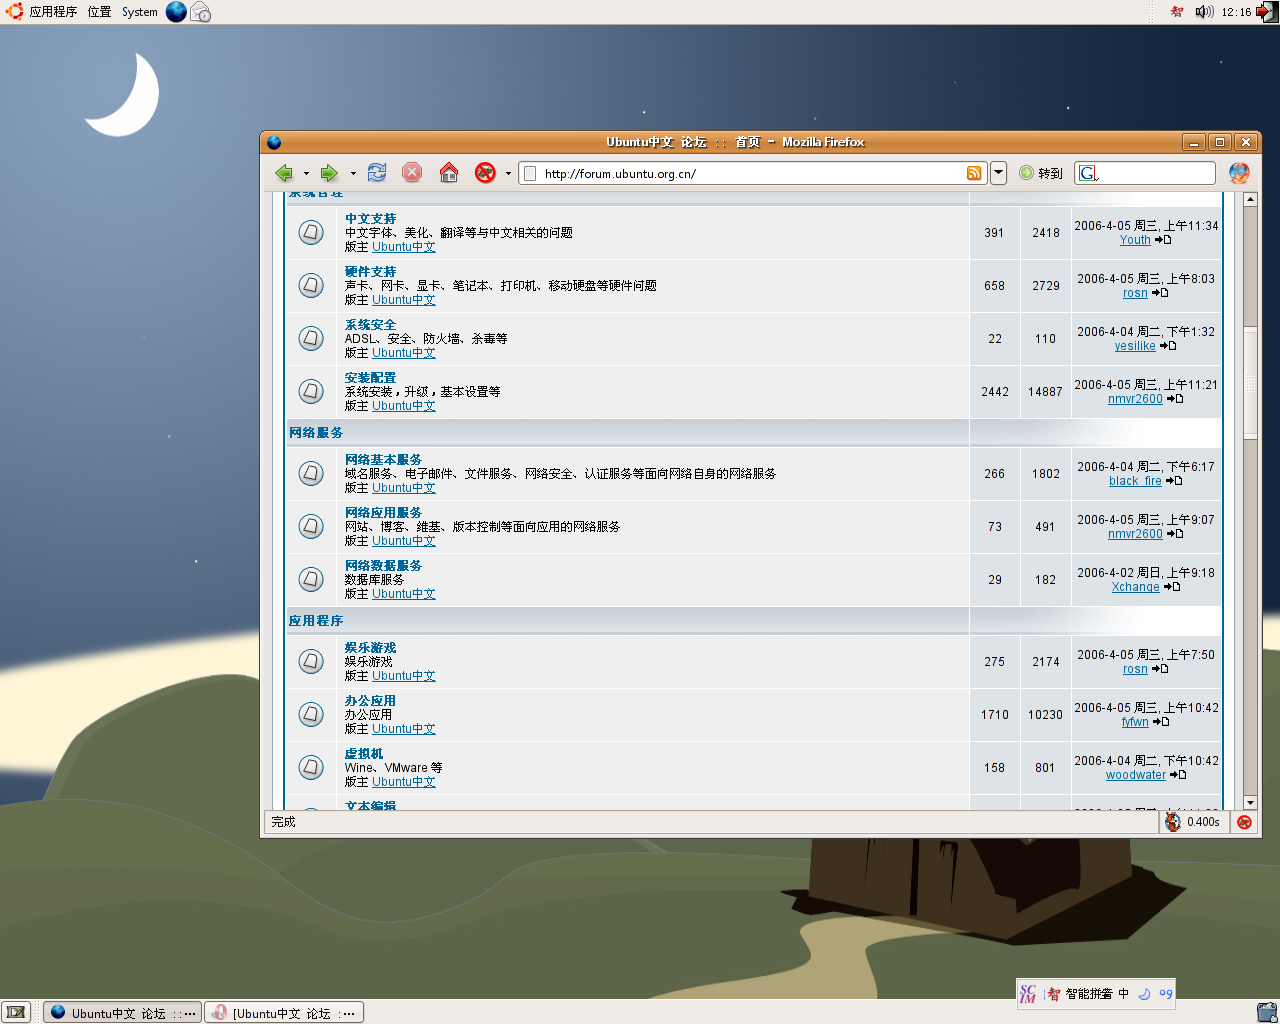Click the forum icon beside 办公应用
1280x1024 pixels.
click(311, 715)
